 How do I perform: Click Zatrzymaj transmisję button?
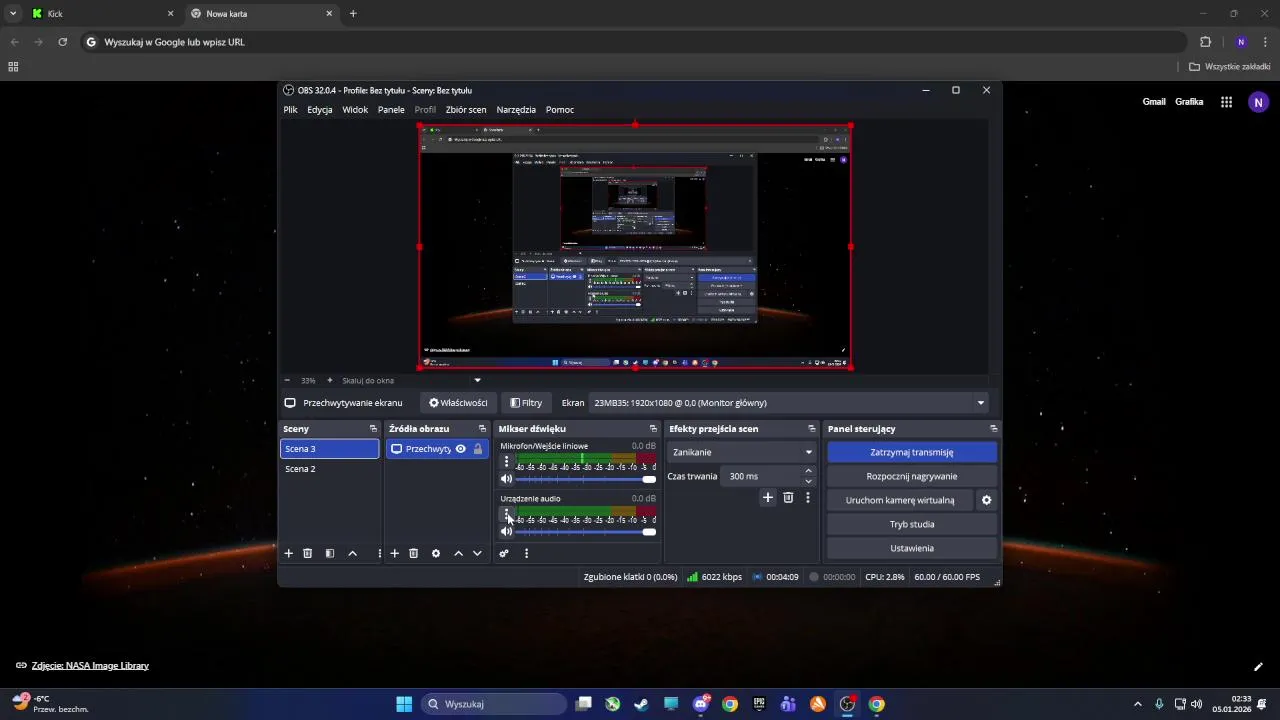(912, 452)
